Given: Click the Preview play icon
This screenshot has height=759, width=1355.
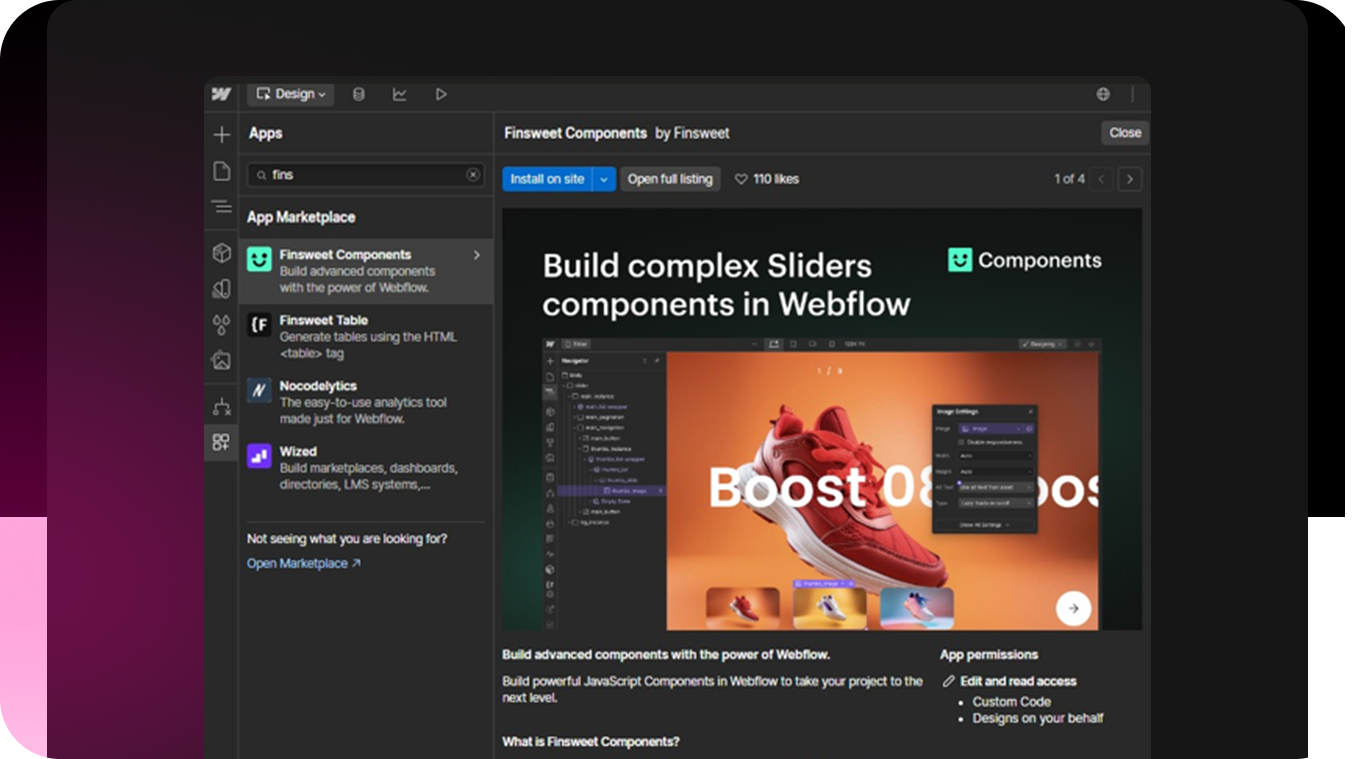Looking at the screenshot, I should 441,94.
